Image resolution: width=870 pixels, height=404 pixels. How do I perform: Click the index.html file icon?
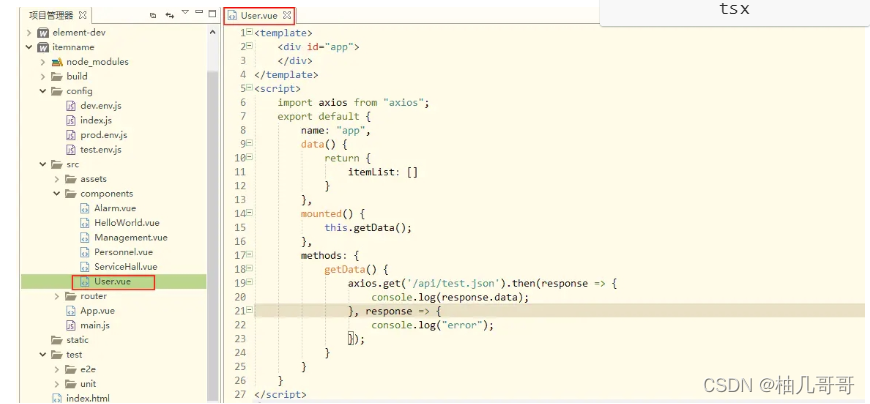(x=57, y=398)
